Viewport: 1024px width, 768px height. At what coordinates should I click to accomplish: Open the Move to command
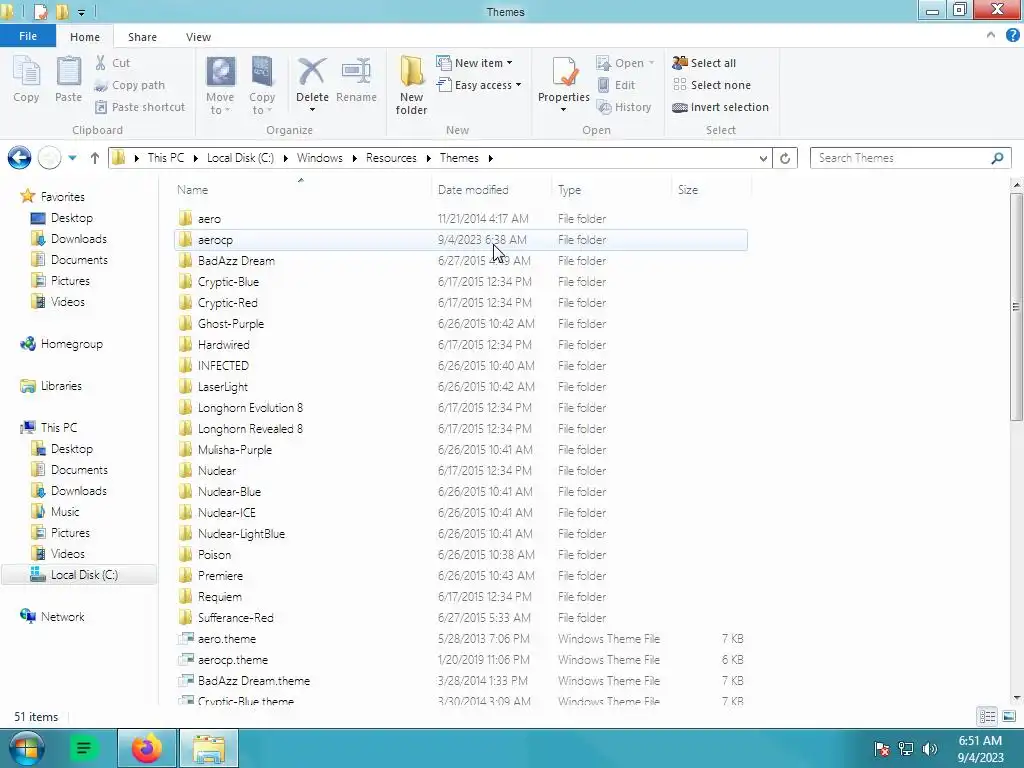click(x=220, y=85)
